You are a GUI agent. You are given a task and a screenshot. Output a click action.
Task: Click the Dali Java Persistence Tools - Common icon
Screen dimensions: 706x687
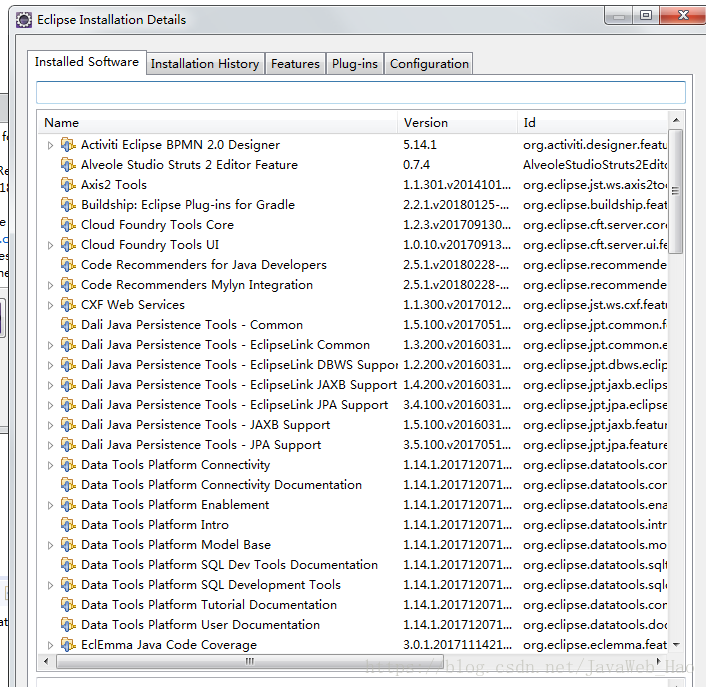coord(68,325)
